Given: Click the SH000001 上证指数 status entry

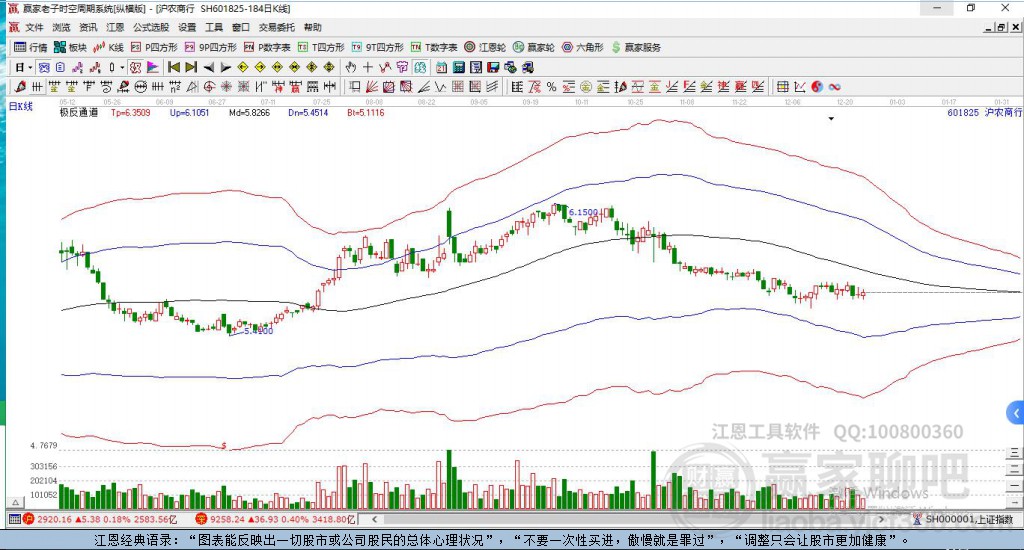Looking at the screenshot, I should click(963, 519).
